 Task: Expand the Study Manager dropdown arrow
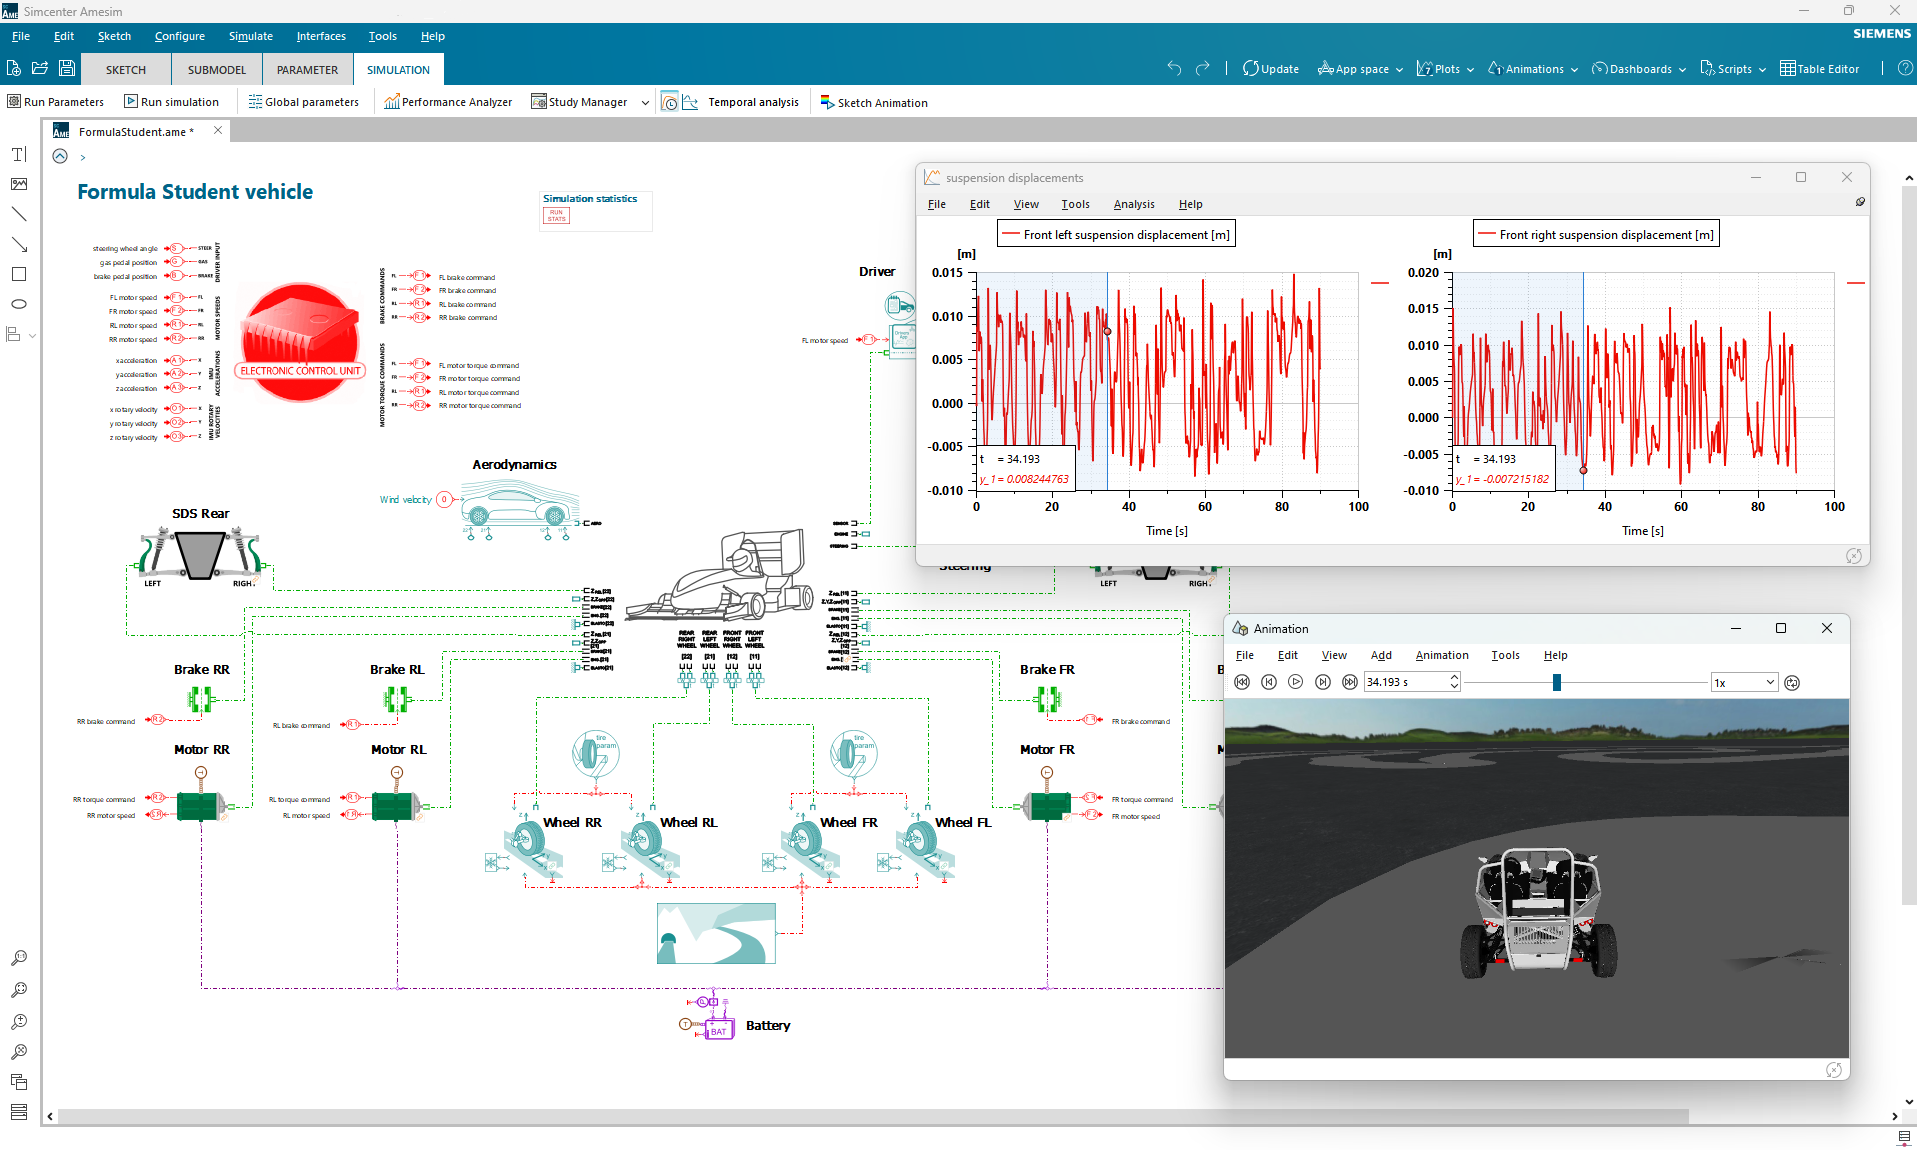tap(645, 102)
